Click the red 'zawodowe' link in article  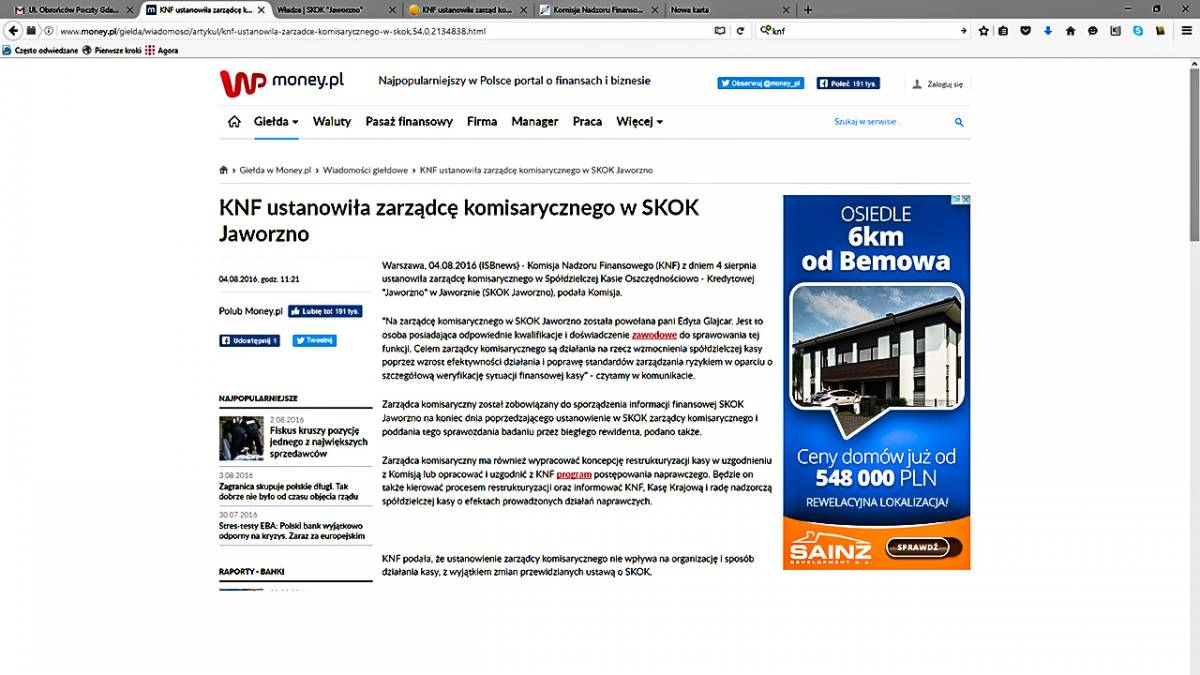(x=656, y=335)
